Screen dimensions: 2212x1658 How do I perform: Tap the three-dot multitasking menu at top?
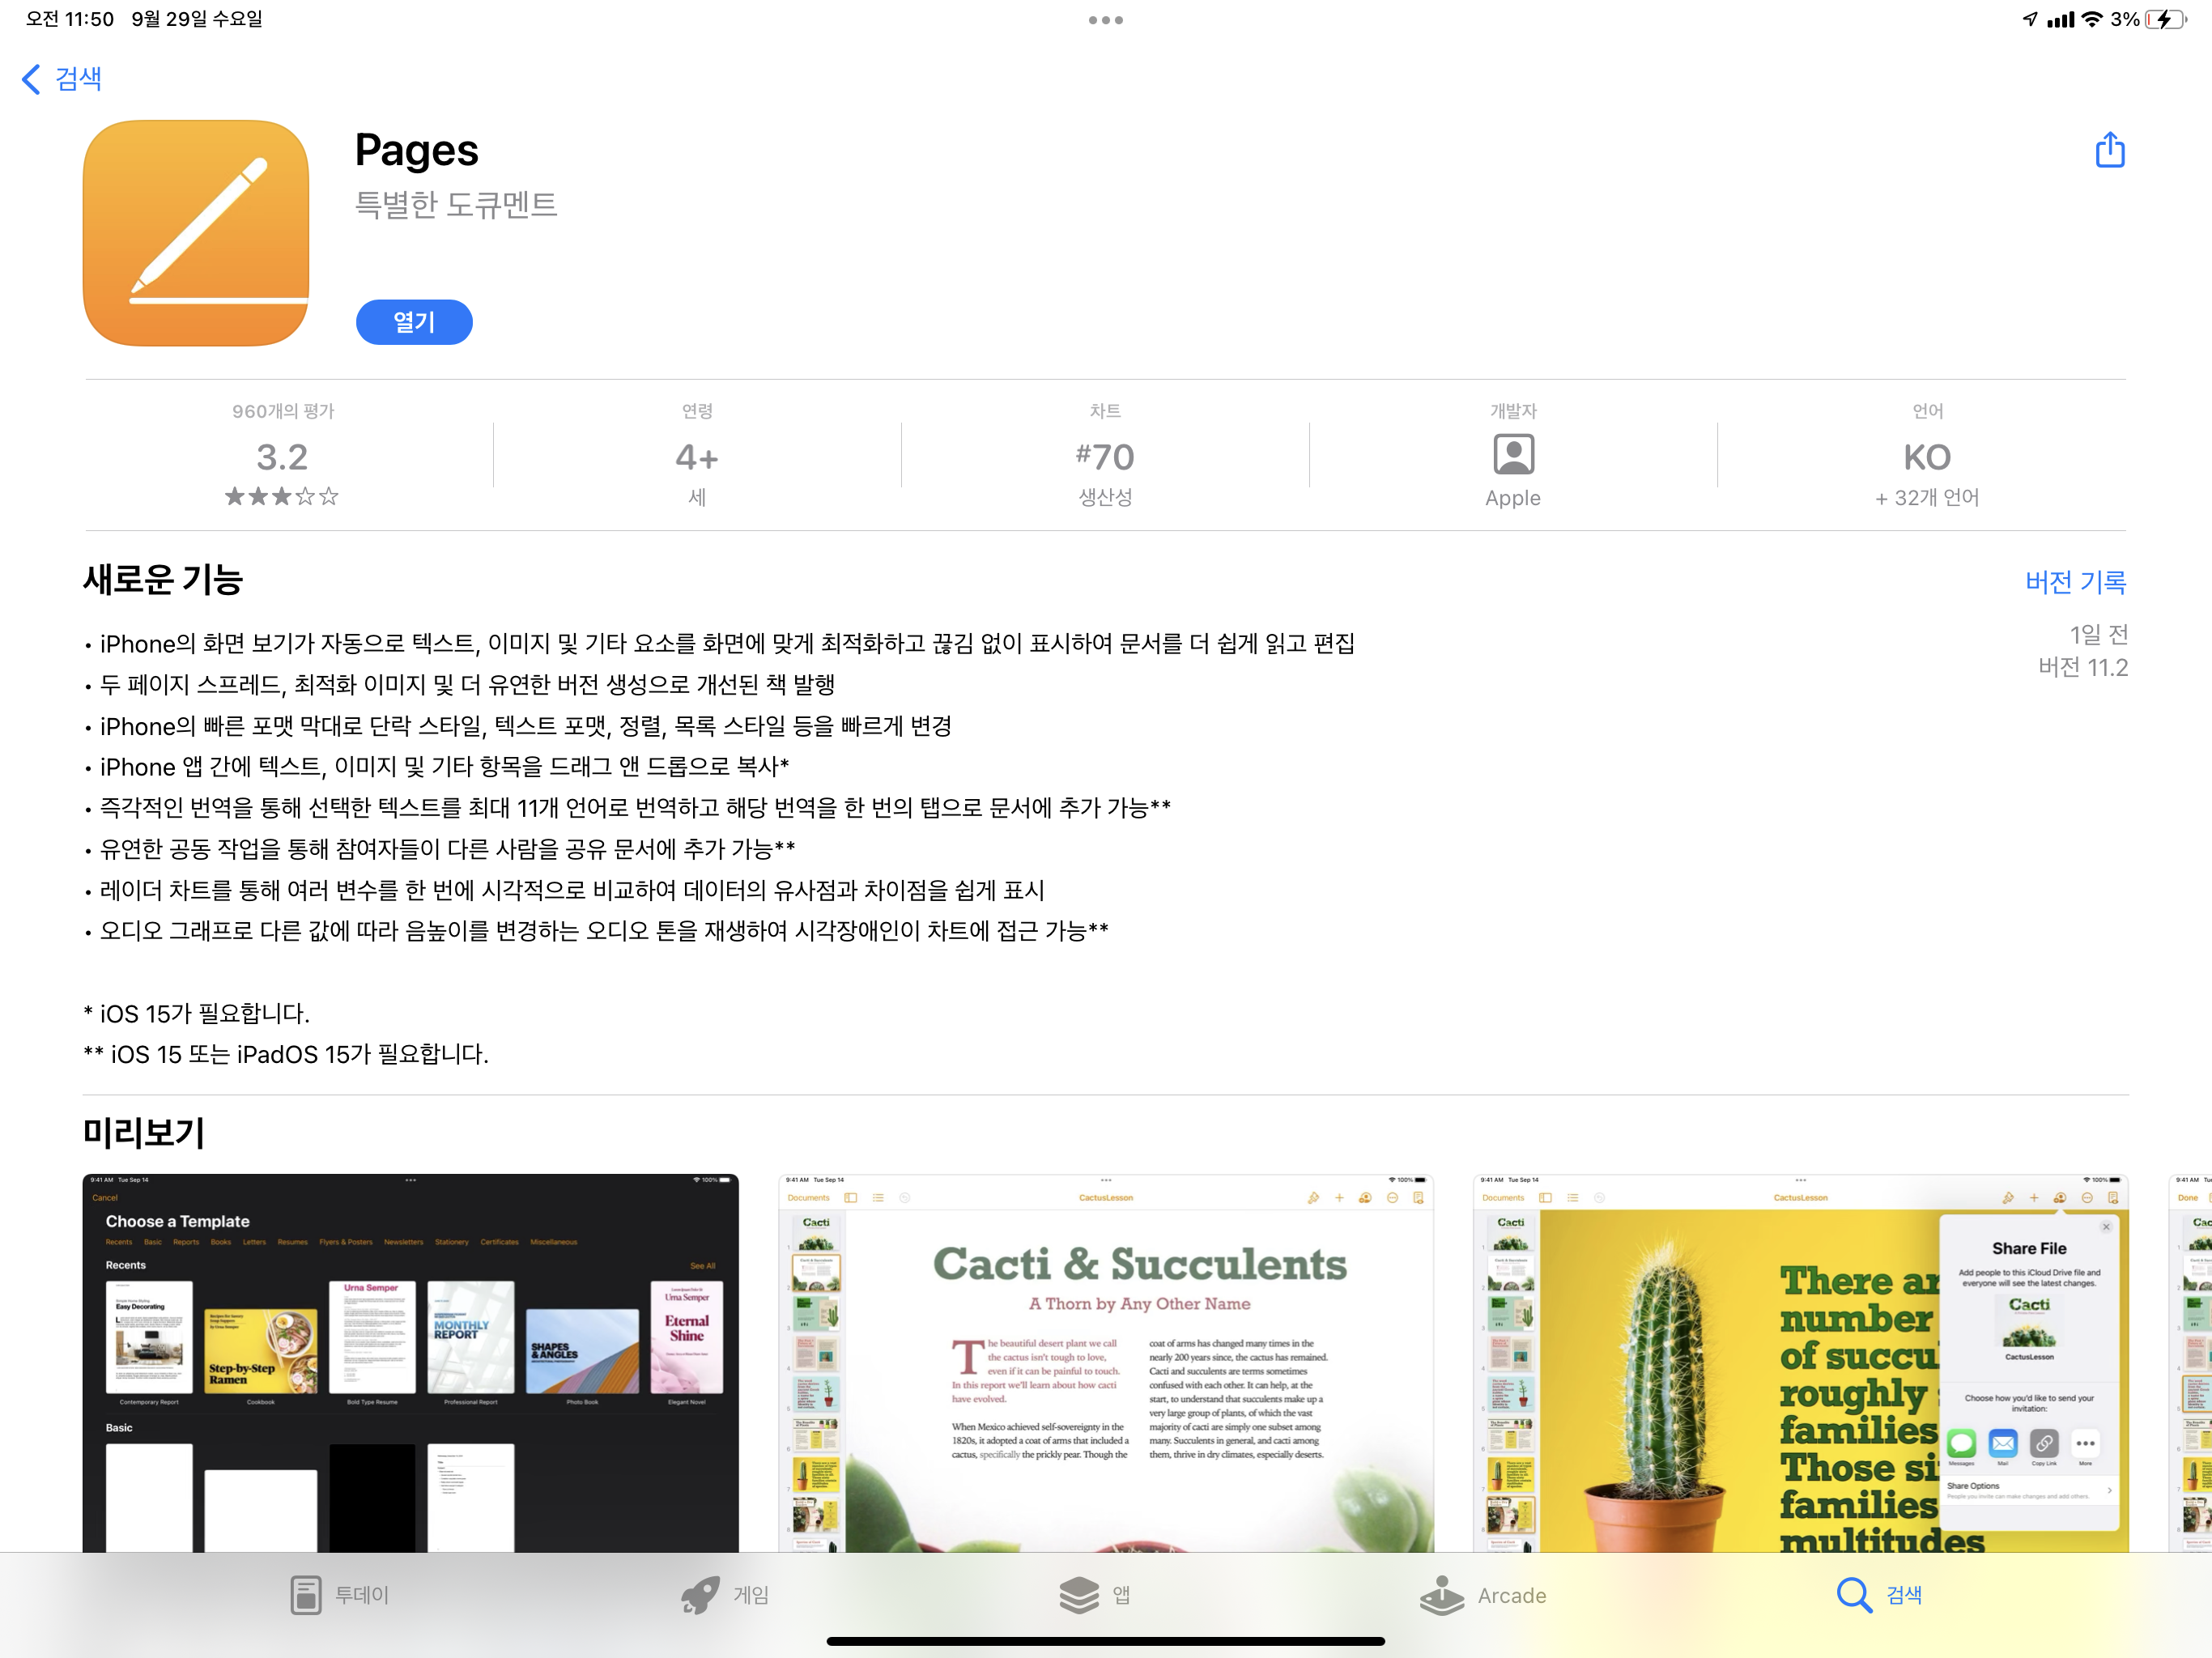coord(1105,20)
